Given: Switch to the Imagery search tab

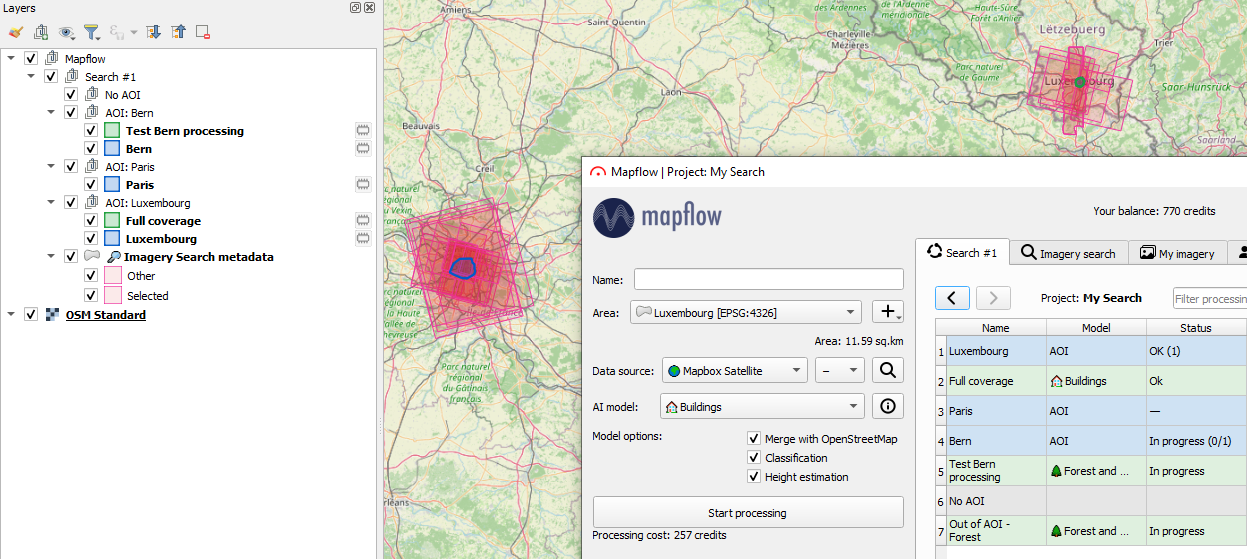Looking at the screenshot, I should tap(1068, 253).
